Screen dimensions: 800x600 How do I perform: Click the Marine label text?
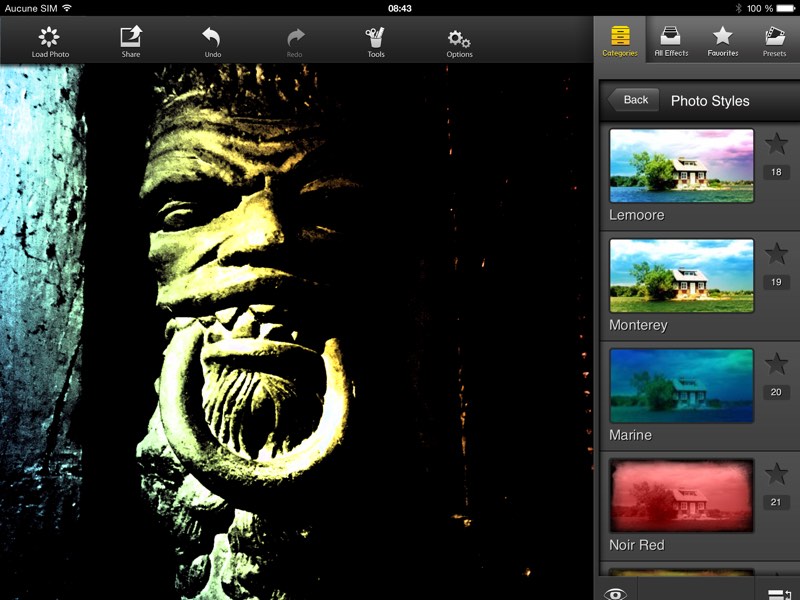point(631,435)
